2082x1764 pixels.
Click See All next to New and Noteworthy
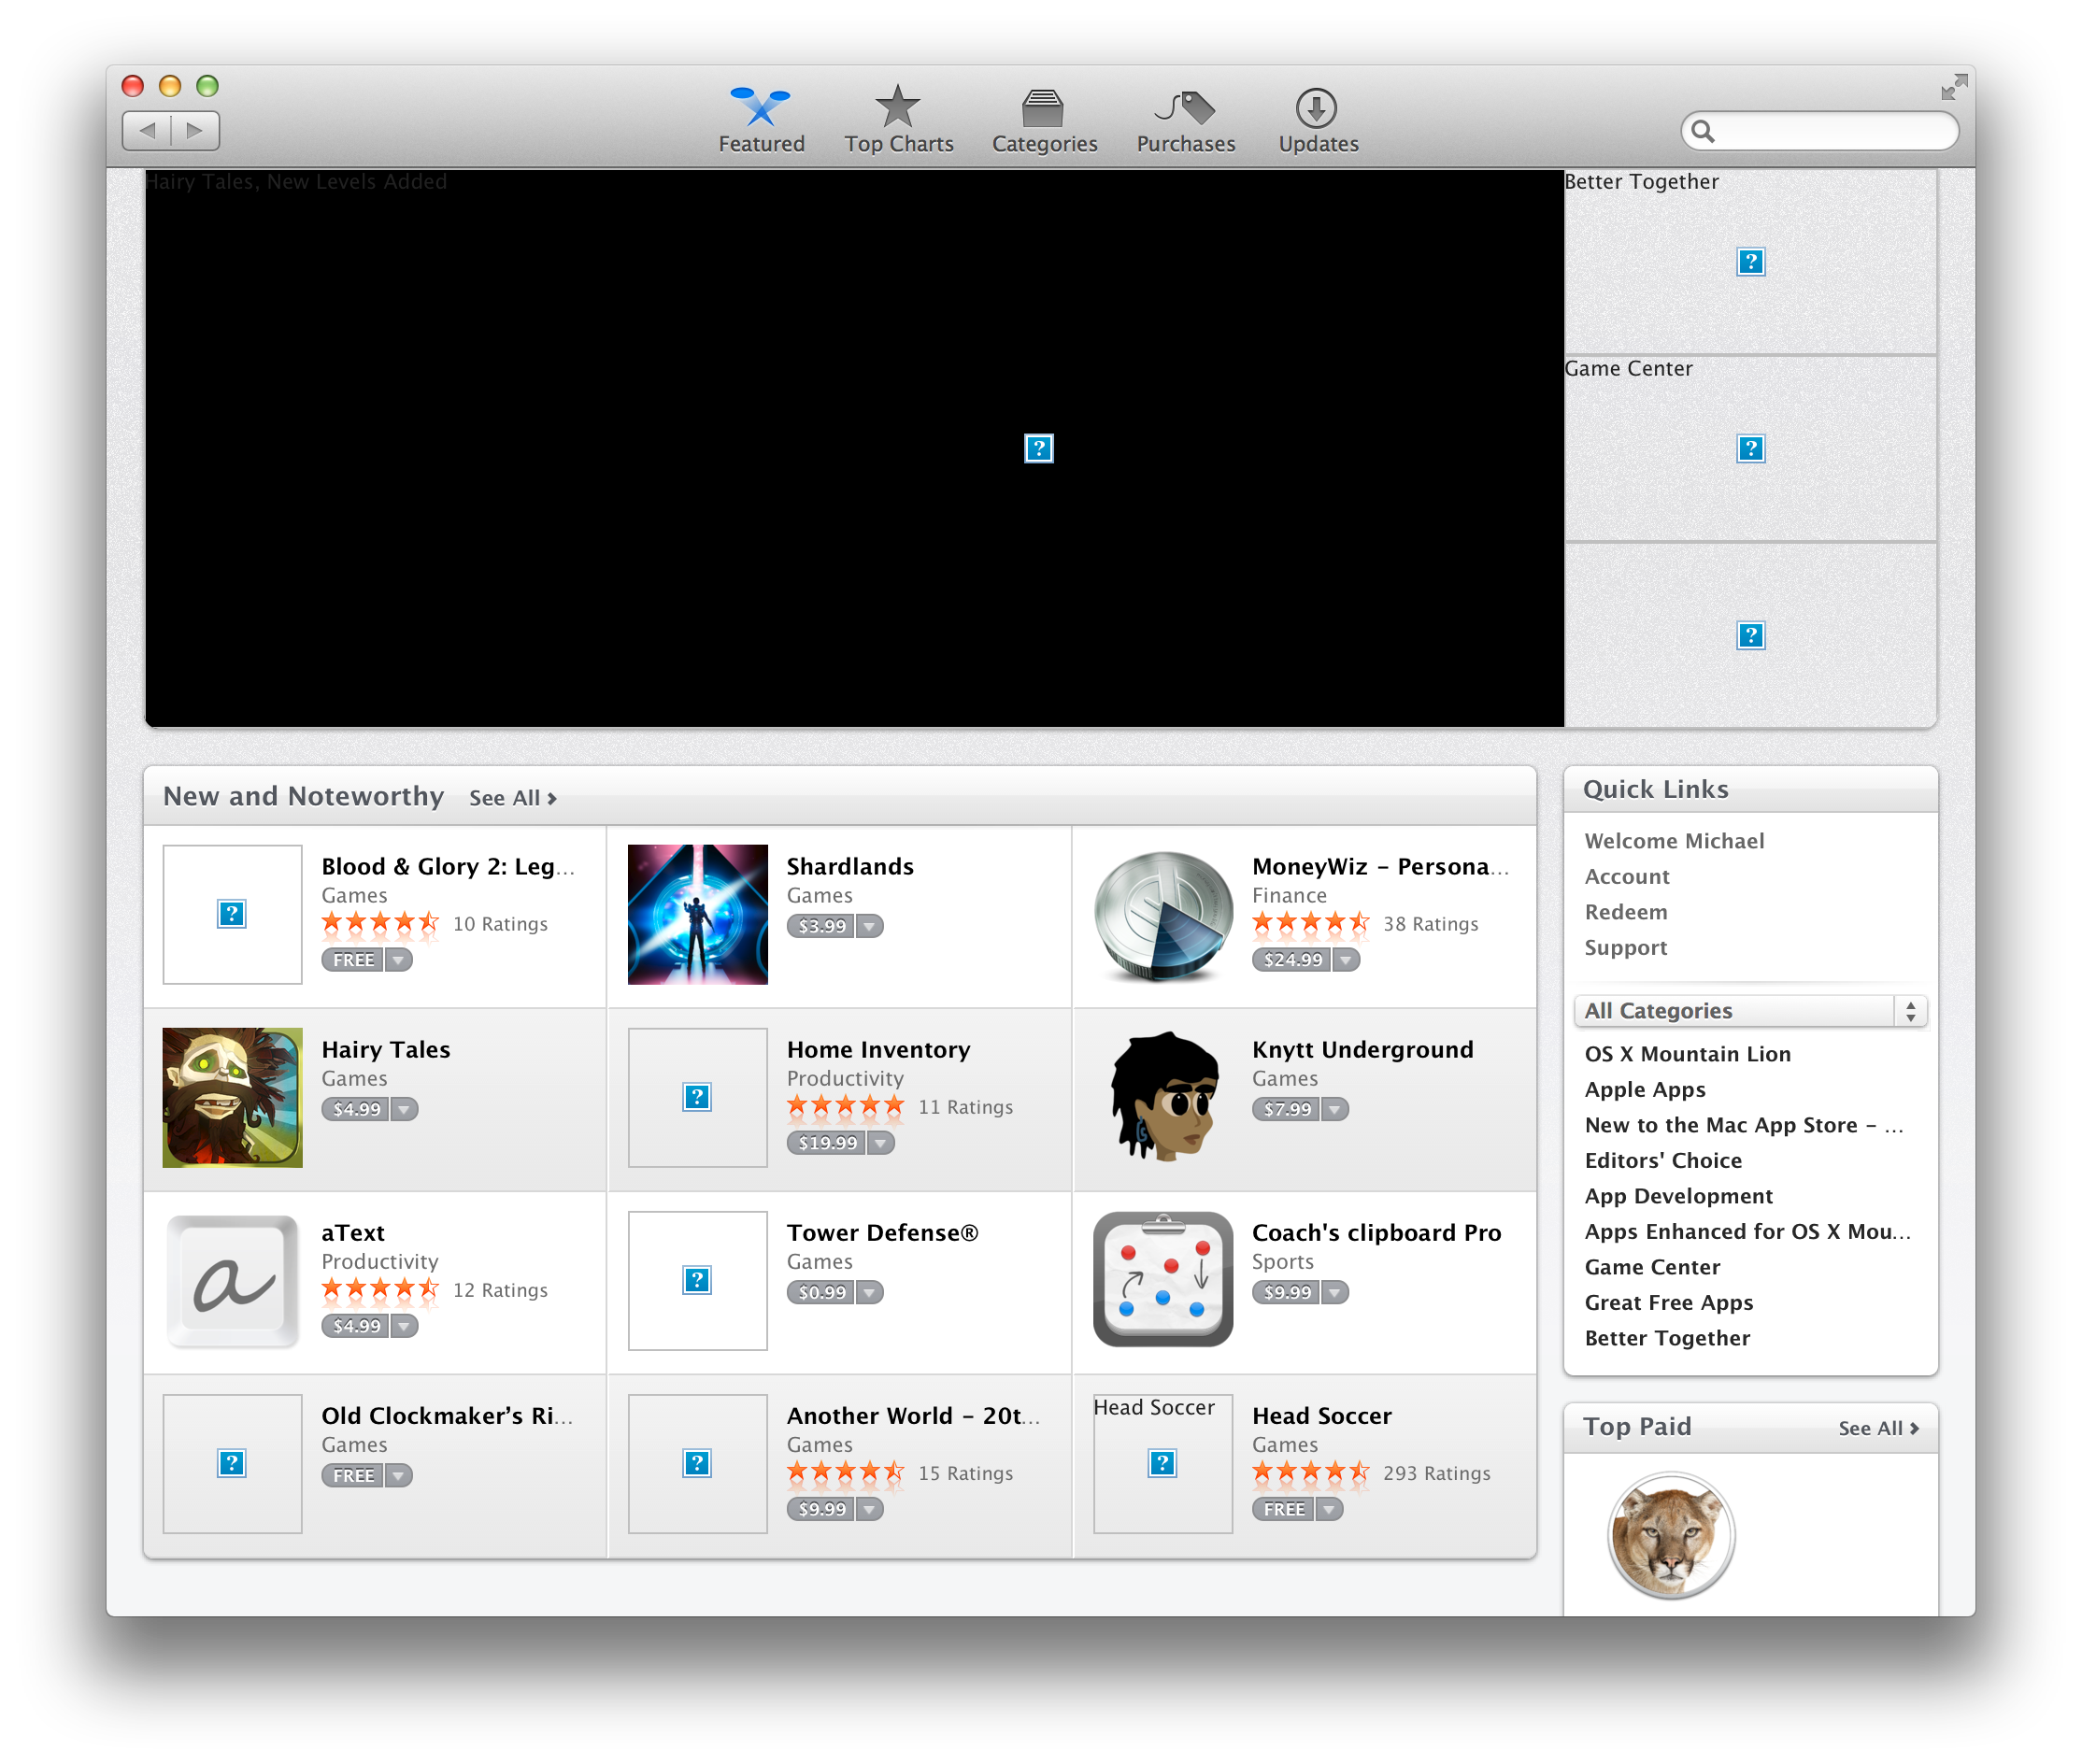[513, 798]
